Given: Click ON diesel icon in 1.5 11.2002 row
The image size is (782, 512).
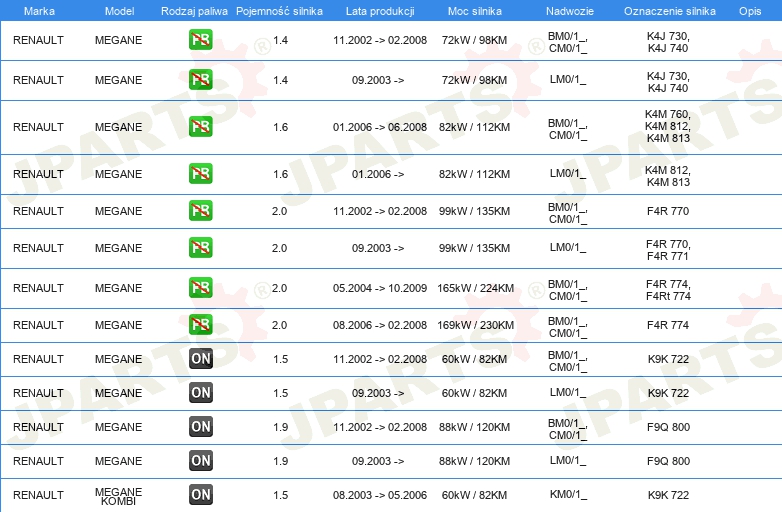Looking at the screenshot, I should [x=200, y=358].
